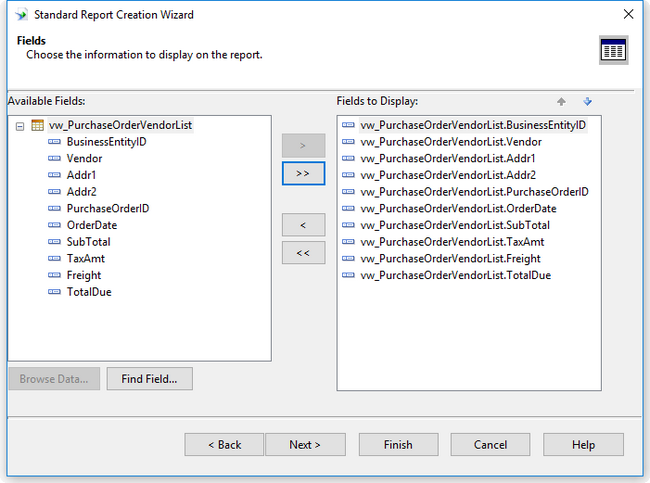Viewport: 650px width, 483px height.
Task: Select vw_PurchaseOrderVendorList.SubTotal in Fields to Display
Action: click(x=455, y=225)
